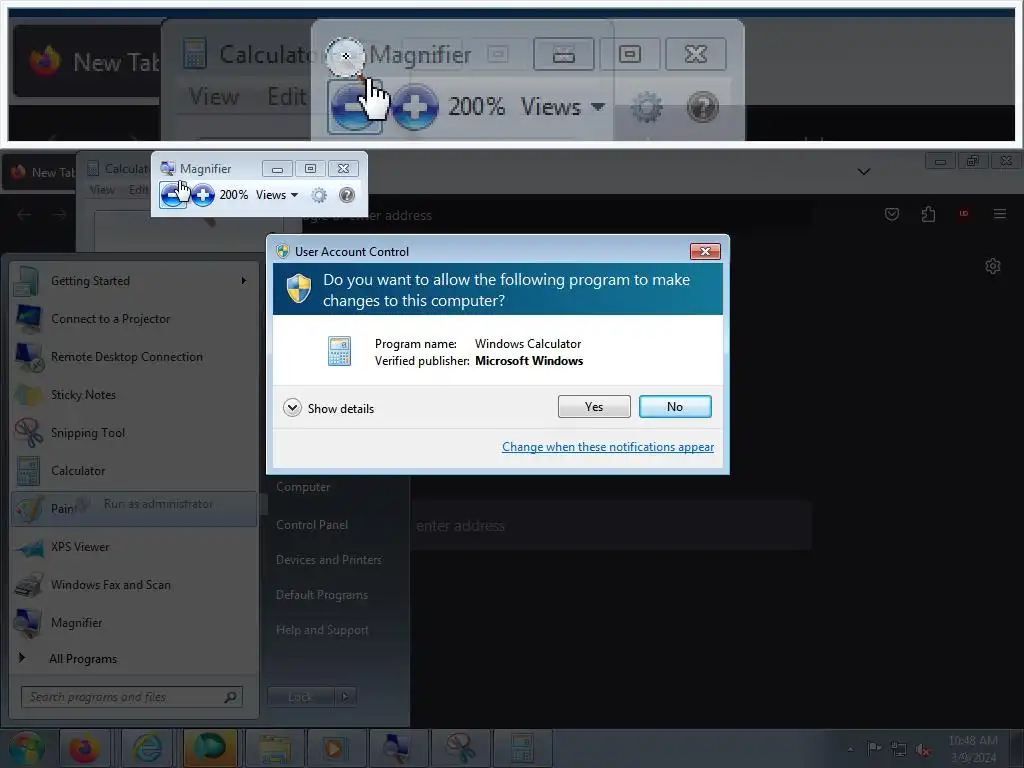The width and height of the screenshot is (1024, 768).
Task: Expand the shutdown options arrow beside Lock
Action: 345,697
